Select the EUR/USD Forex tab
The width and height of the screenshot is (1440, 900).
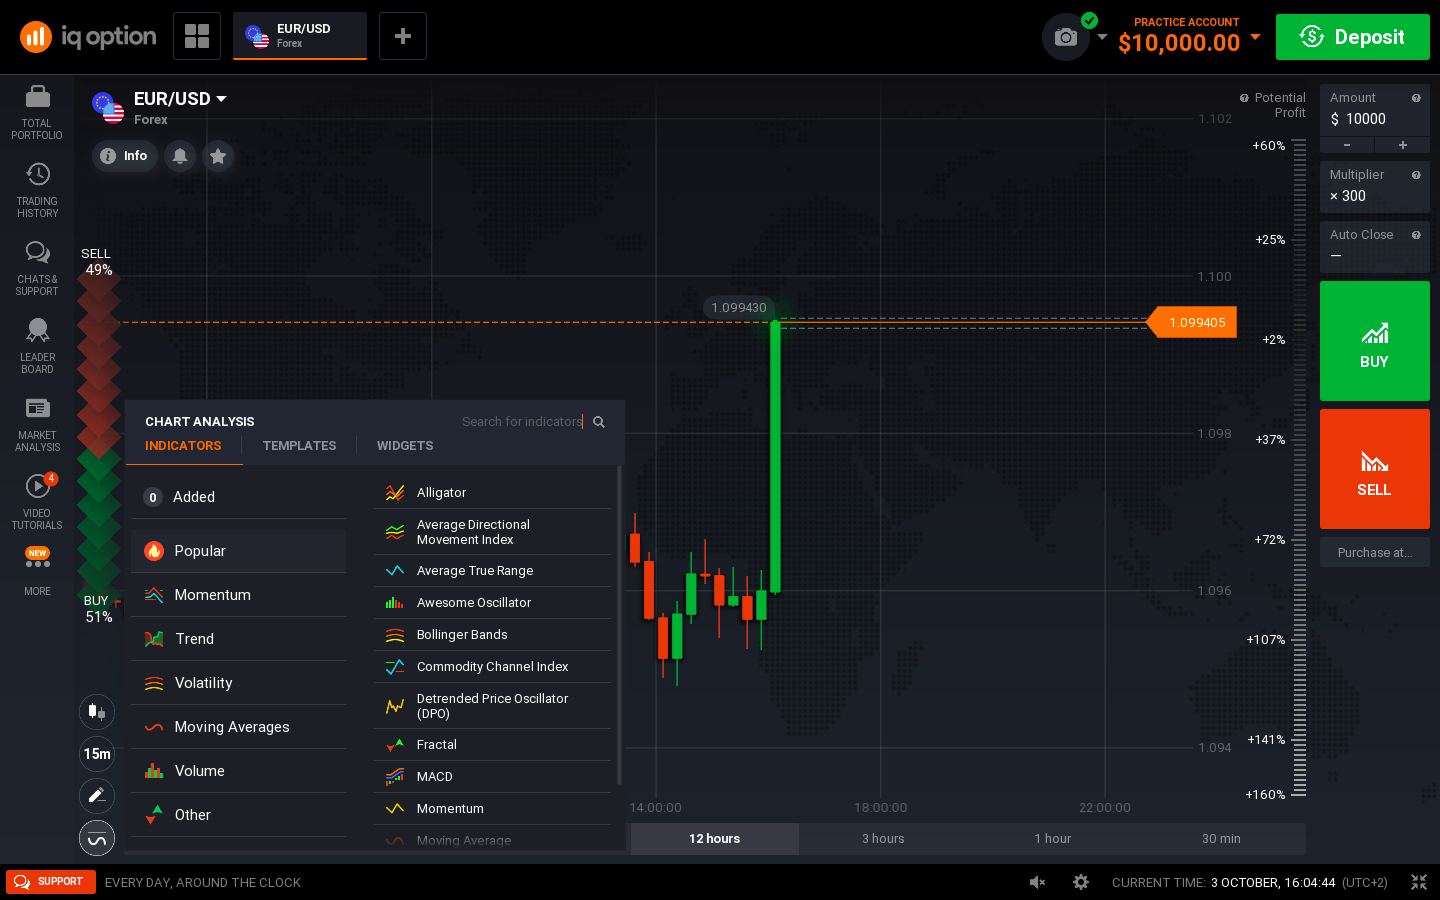coord(300,36)
